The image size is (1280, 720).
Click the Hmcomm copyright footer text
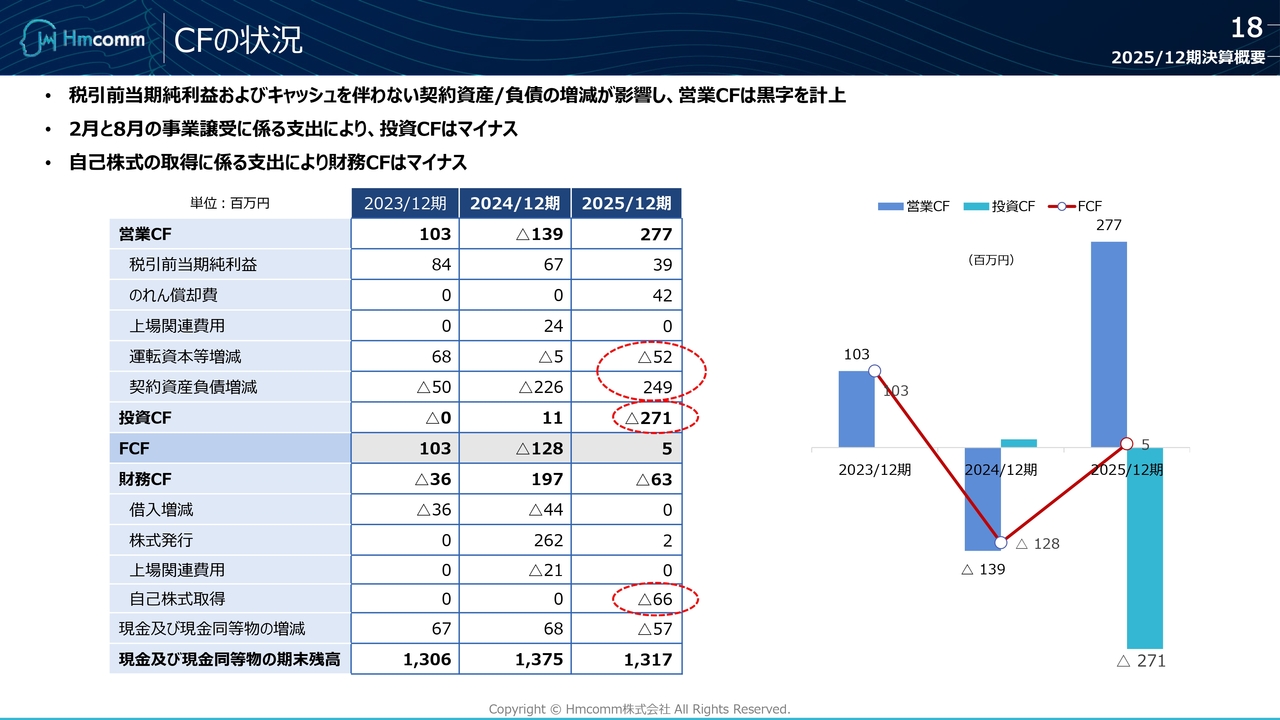pyautogui.click(x=639, y=709)
